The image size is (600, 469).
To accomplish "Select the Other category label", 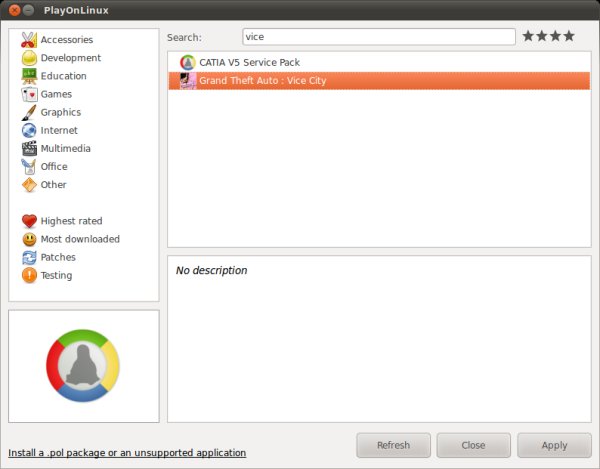I will tap(53, 185).
